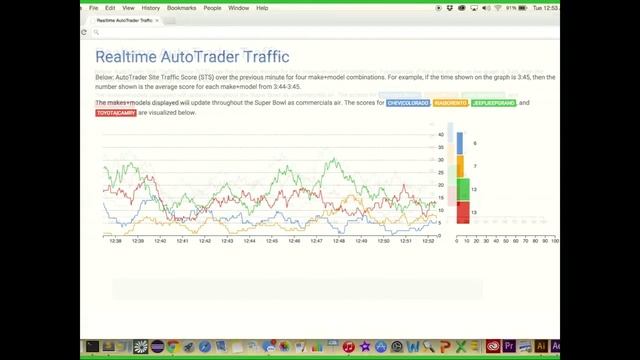Click the orange bar in the bar chart
Screen dimensions: 640x360
point(460,166)
